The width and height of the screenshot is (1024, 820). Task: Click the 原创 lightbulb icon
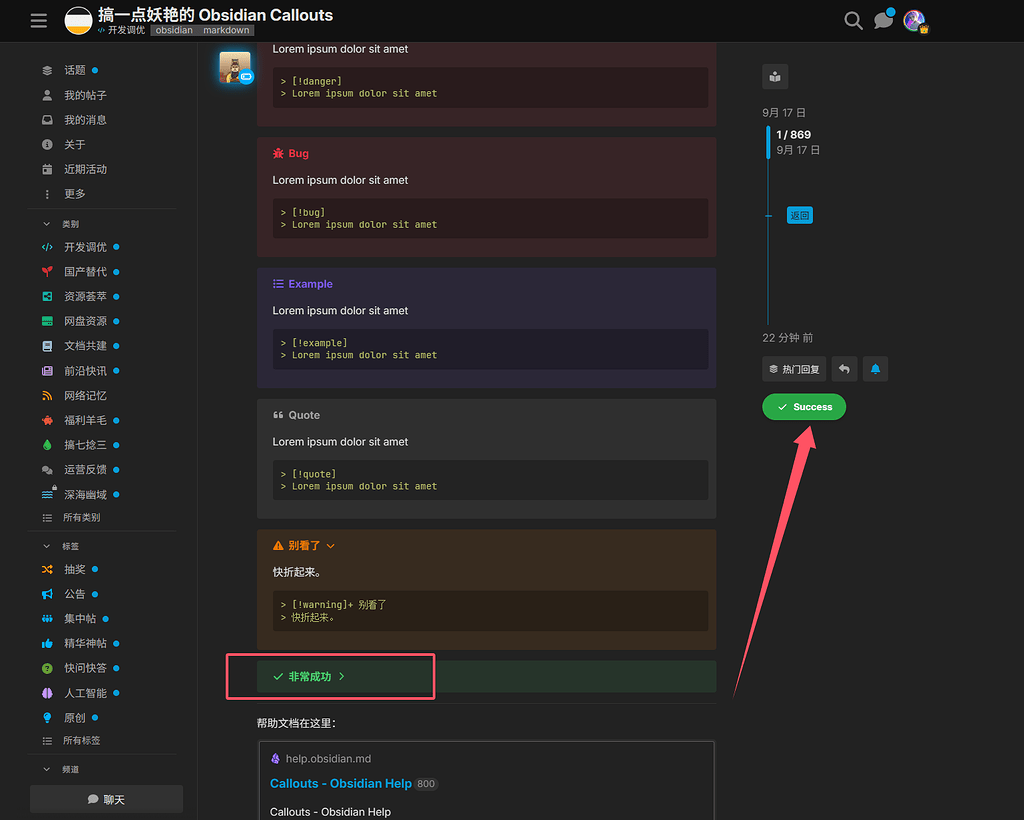point(47,718)
